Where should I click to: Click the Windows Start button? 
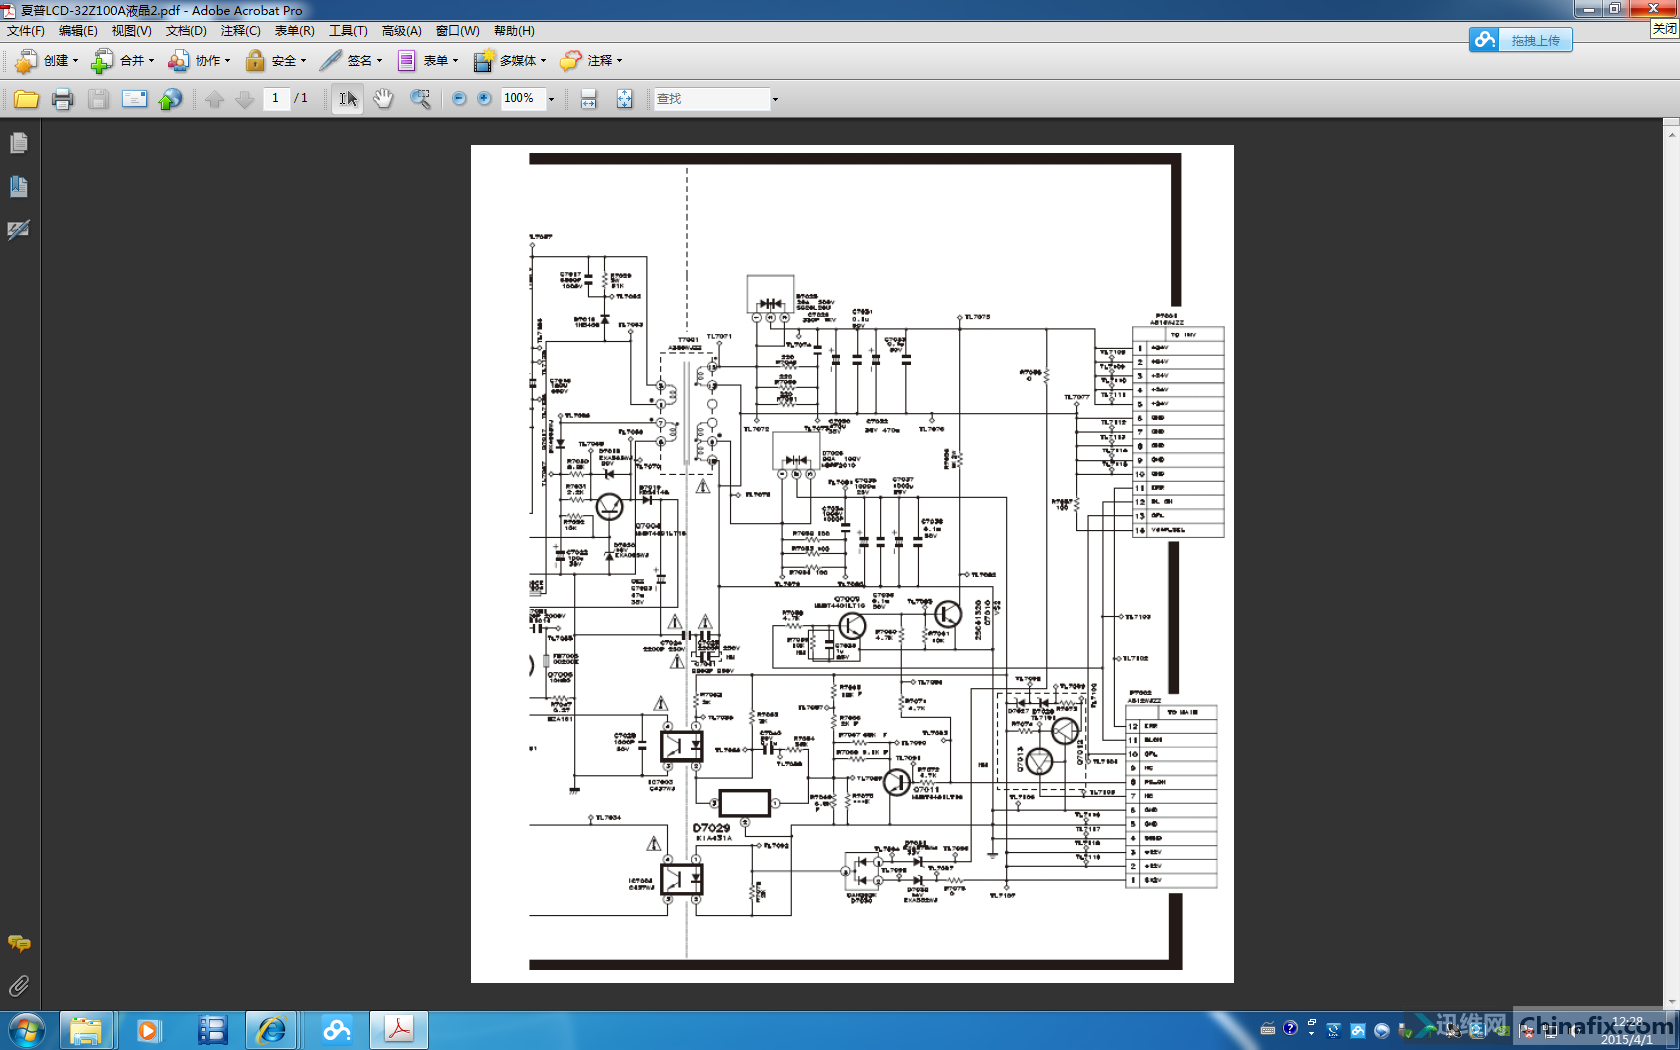[x=27, y=1030]
